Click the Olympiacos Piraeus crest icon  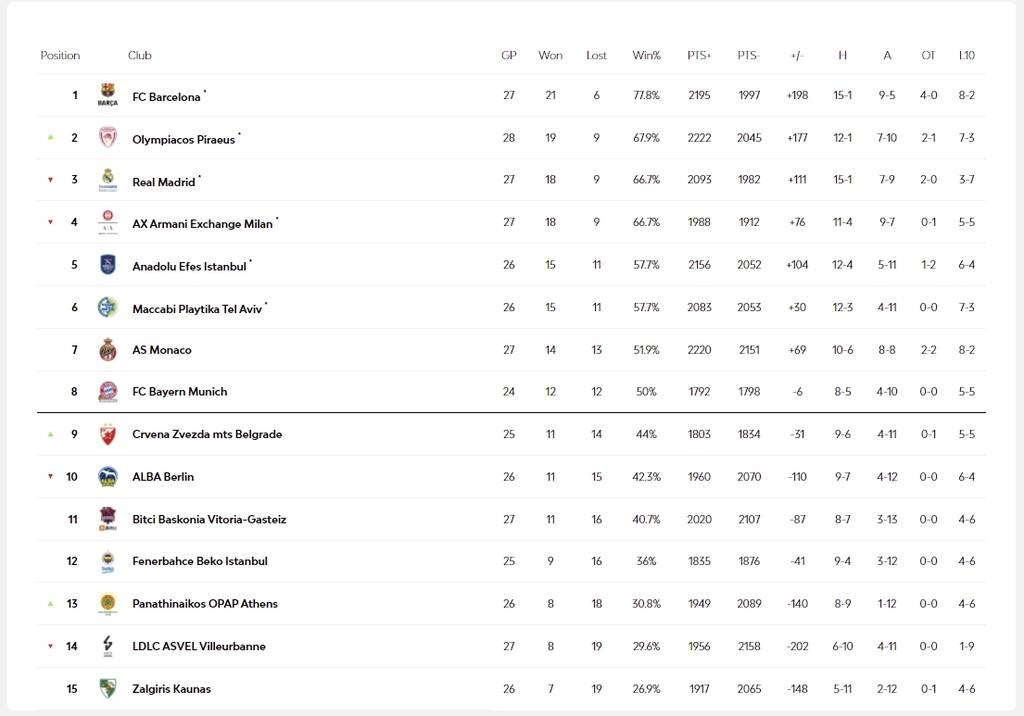pos(108,137)
